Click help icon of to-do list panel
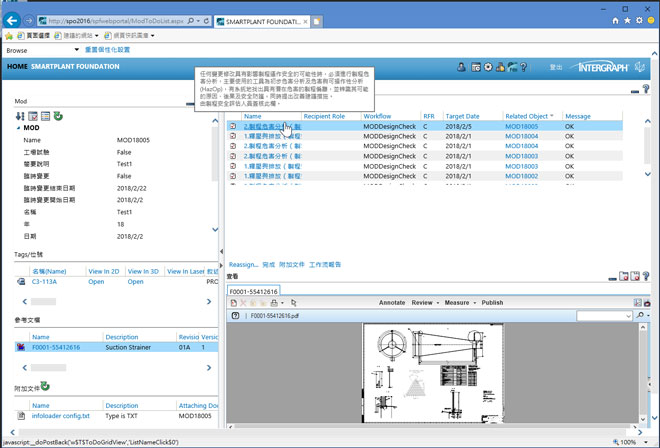Viewport: 660px width, 448px height. [x=646, y=89]
